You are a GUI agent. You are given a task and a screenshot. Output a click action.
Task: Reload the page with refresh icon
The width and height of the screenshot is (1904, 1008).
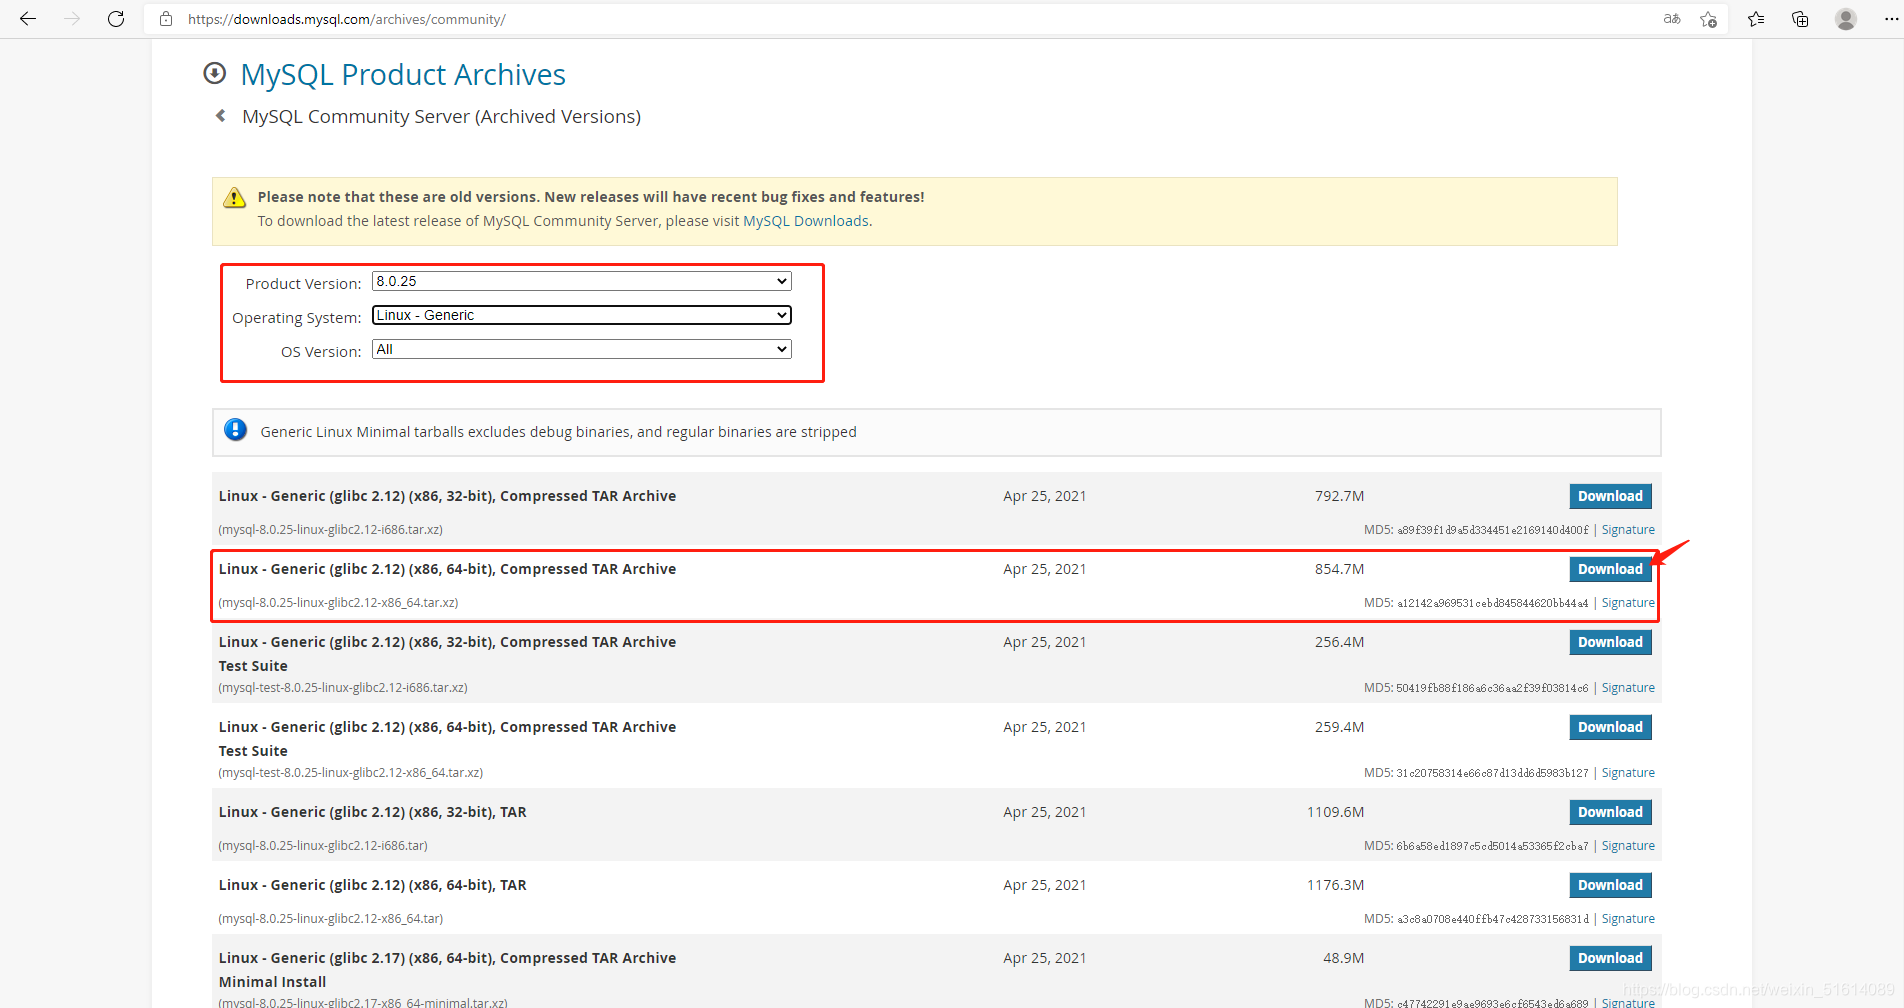[x=116, y=19]
